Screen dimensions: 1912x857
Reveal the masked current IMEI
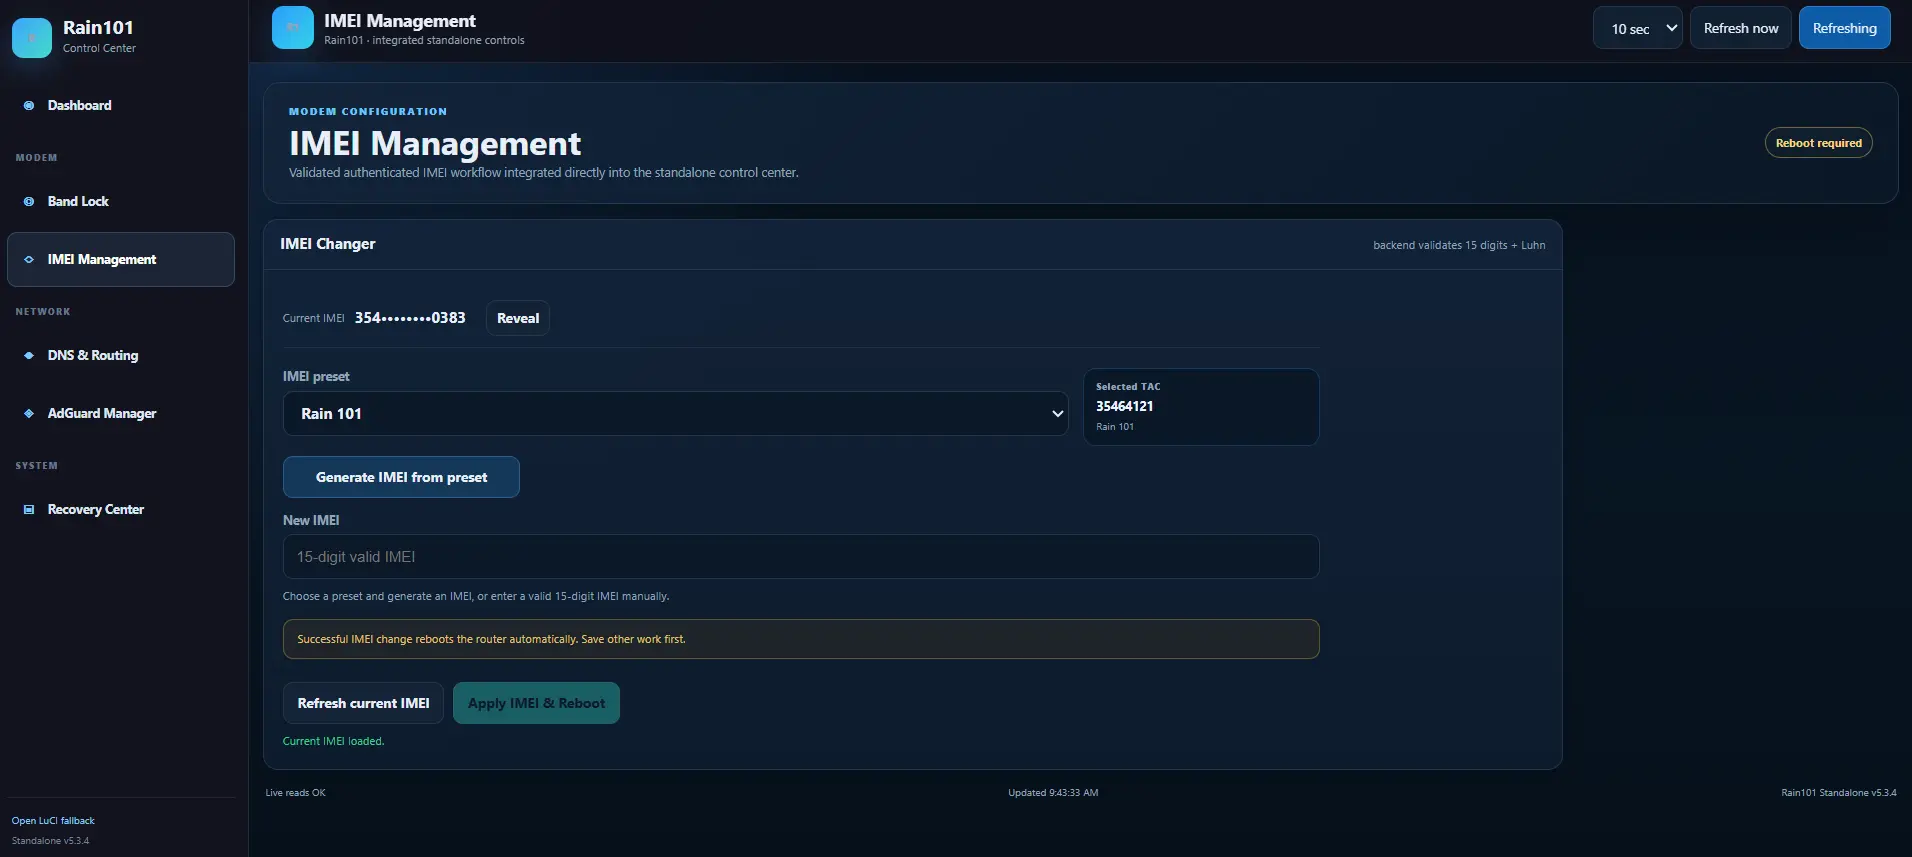point(518,318)
